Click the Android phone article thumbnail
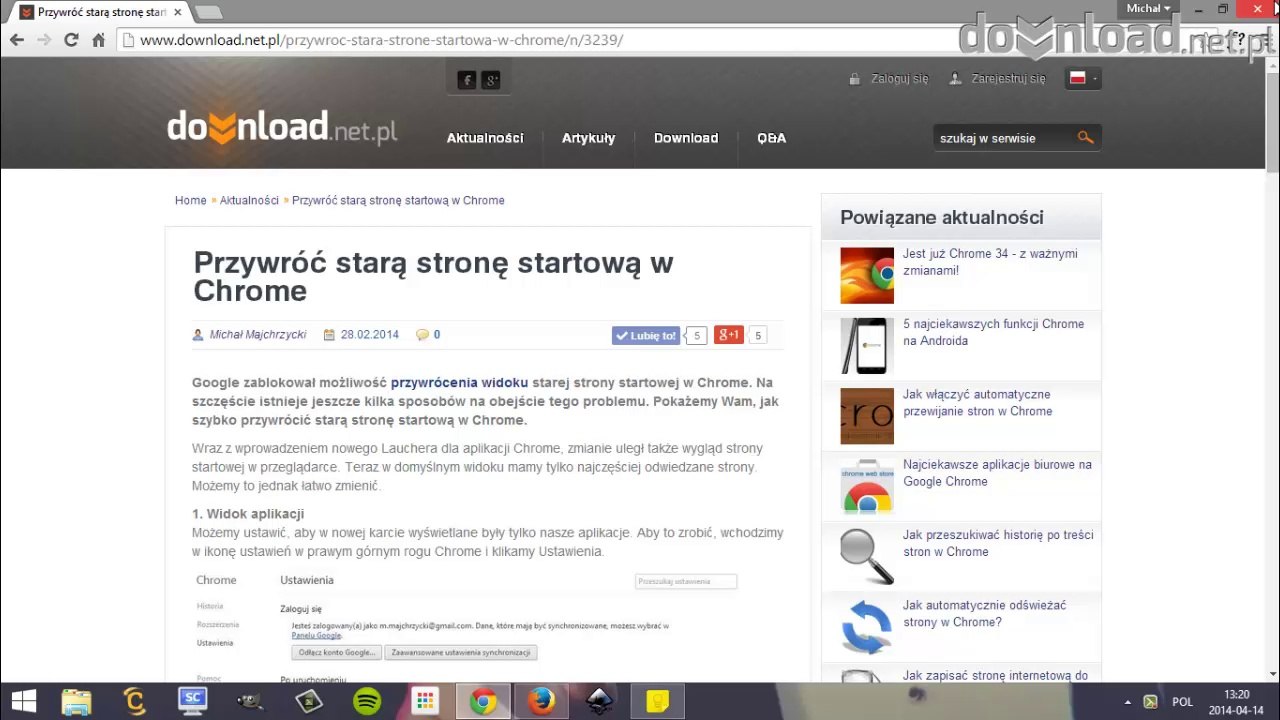 [867, 346]
